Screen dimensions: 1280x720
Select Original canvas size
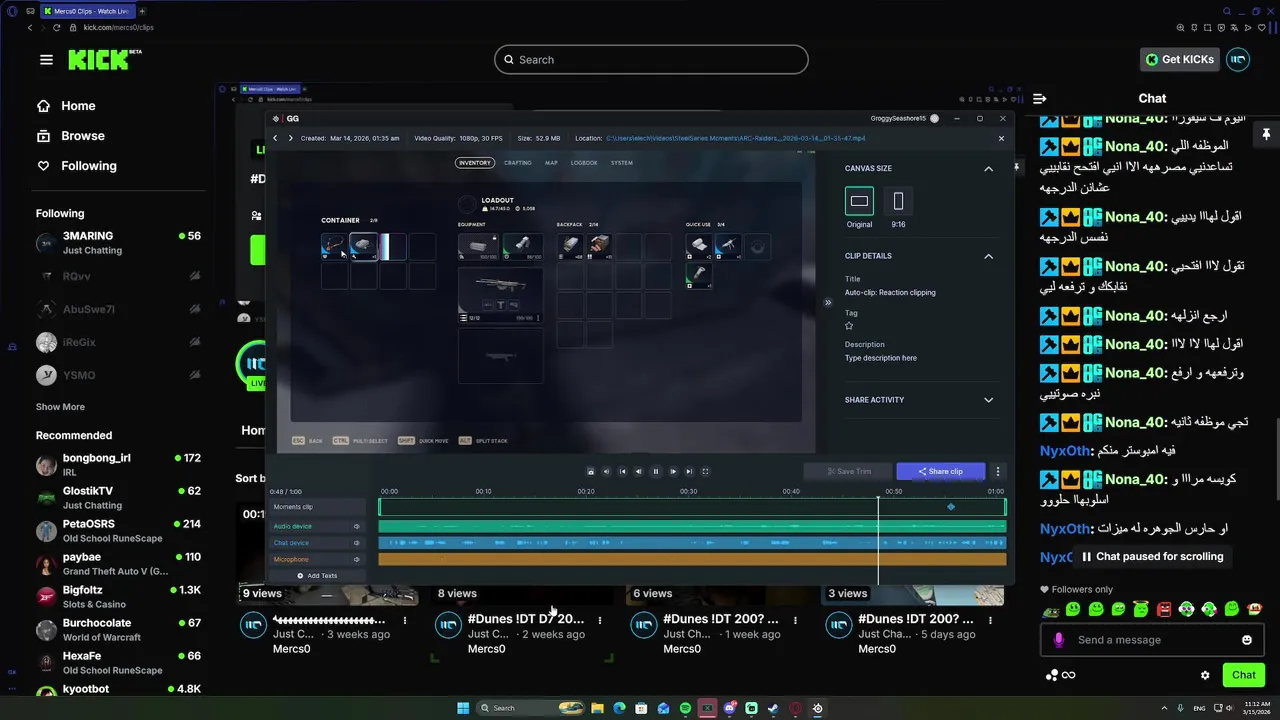click(x=859, y=201)
